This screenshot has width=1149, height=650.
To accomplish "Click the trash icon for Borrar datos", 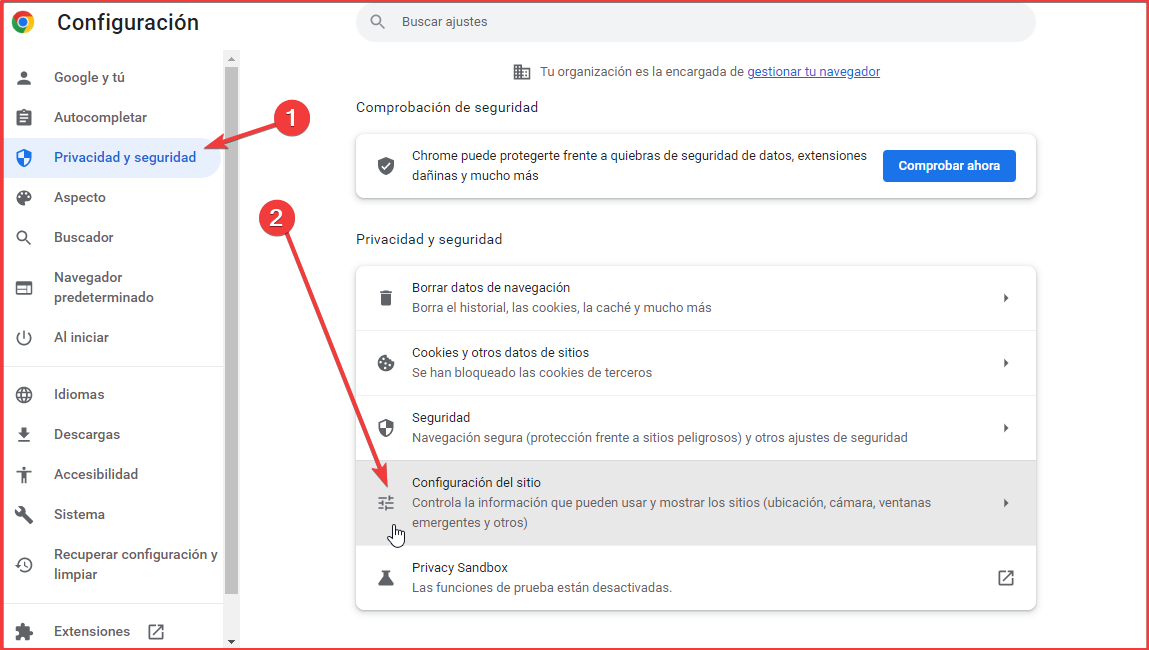I will coord(385,298).
